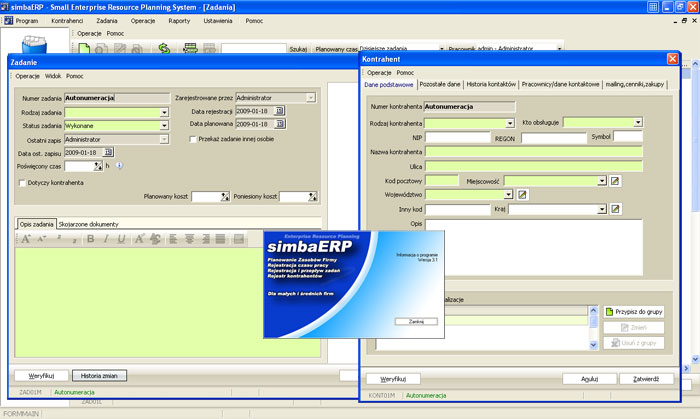Toggle underline formatting in description editor
This screenshot has height=419, width=700.
(121, 239)
